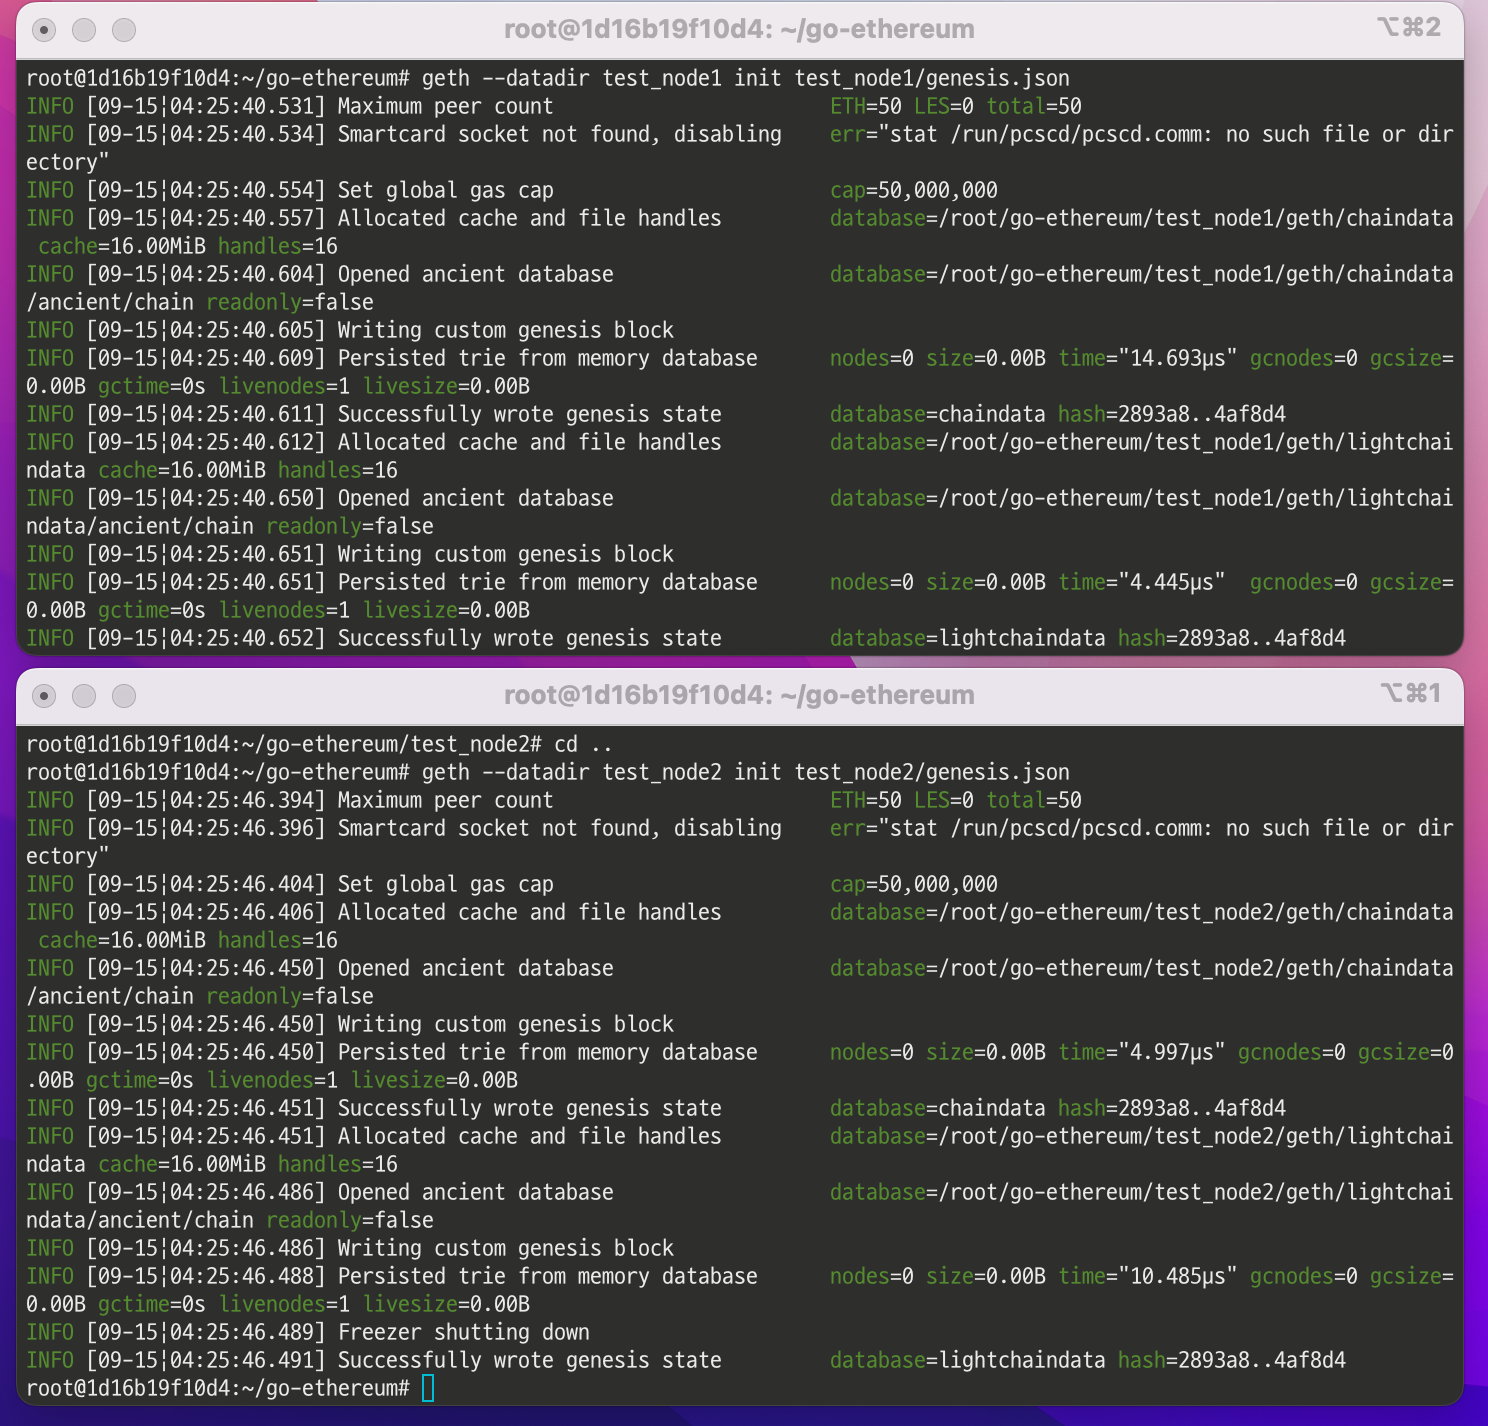Click the value time="14.693µs"

(x=1148, y=358)
